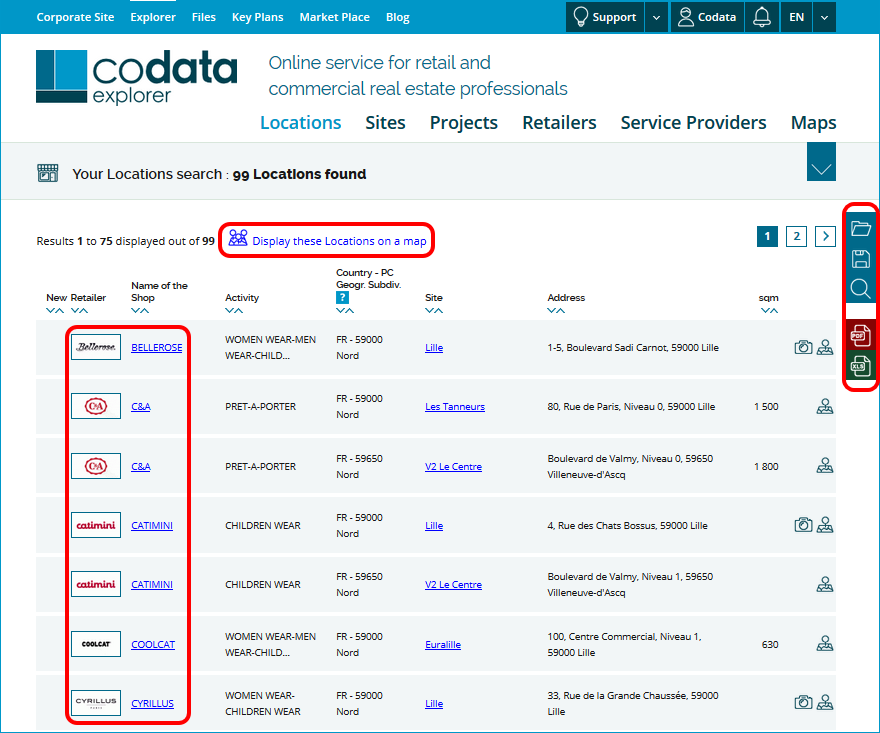Open the Support dropdown arrow
The image size is (880, 733).
click(x=656, y=17)
